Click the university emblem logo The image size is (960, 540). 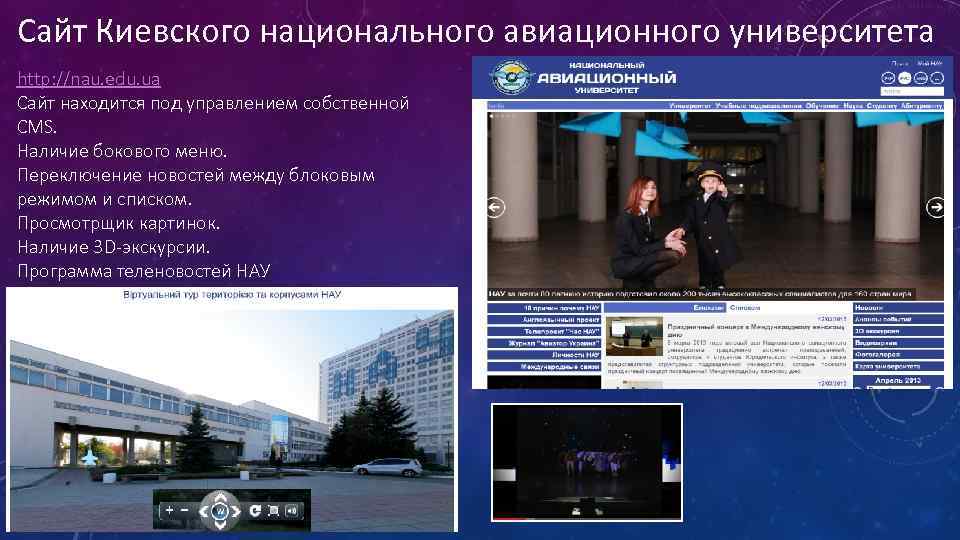[511, 77]
